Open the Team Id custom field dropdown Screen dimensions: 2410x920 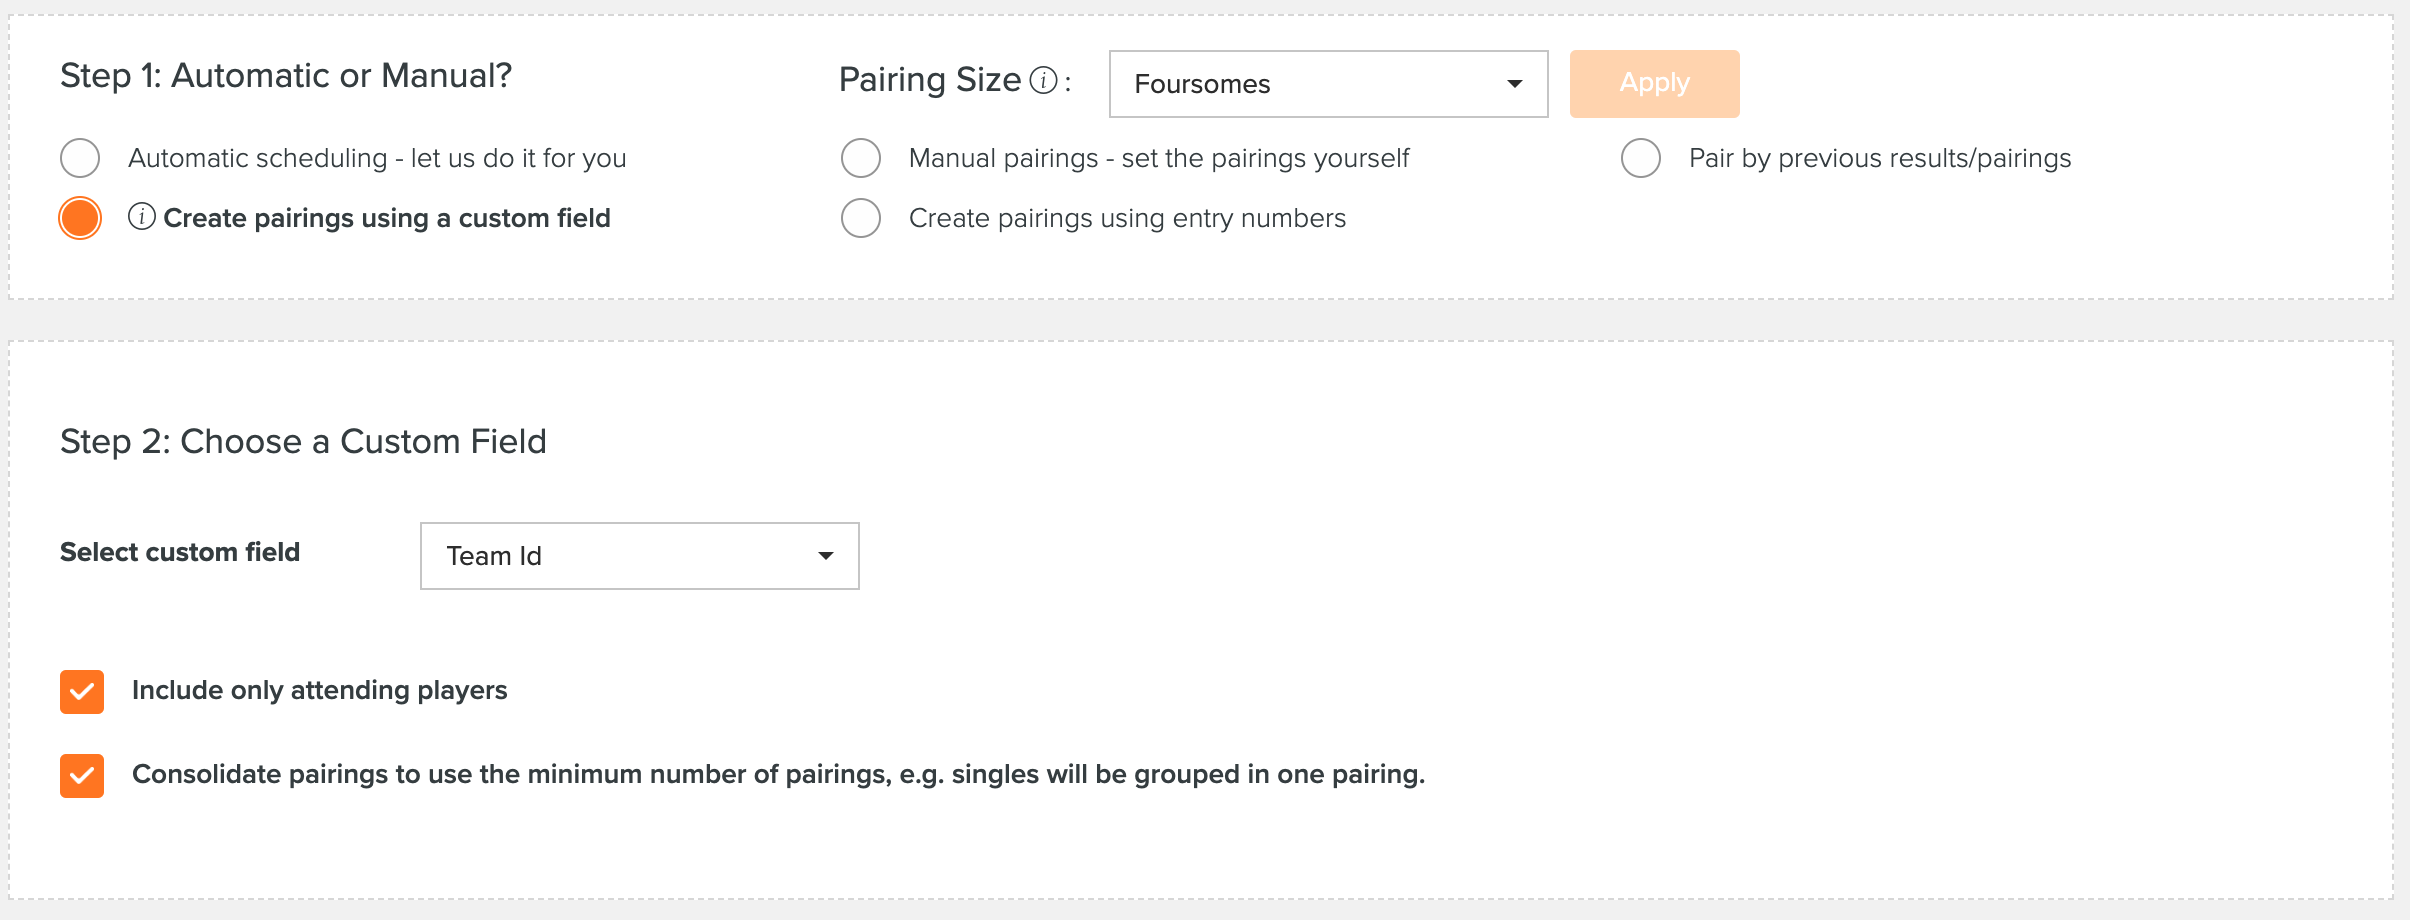coord(639,556)
